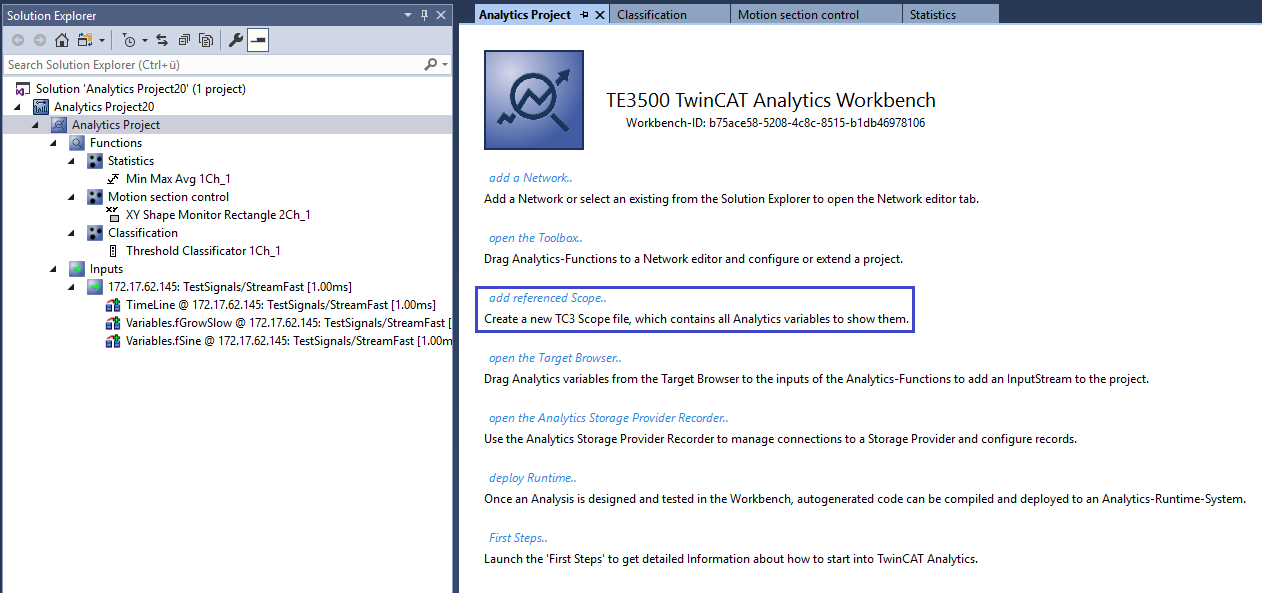
Task: Select Variables.fGrowSlow input row
Action: click(x=288, y=323)
